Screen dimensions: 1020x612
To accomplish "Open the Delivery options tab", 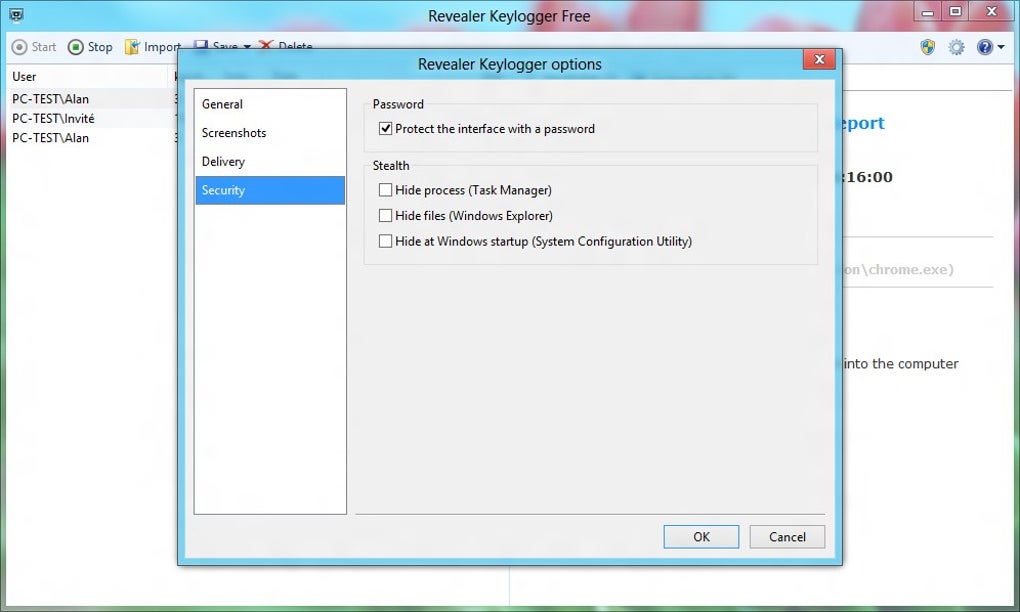I will (x=270, y=161).
